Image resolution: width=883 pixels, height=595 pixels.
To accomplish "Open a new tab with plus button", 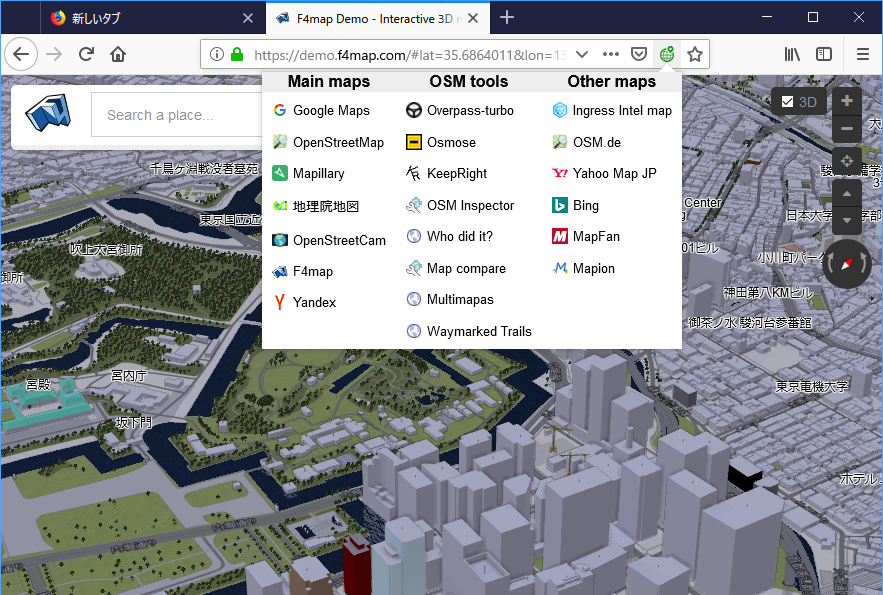I will coord(507,17).
